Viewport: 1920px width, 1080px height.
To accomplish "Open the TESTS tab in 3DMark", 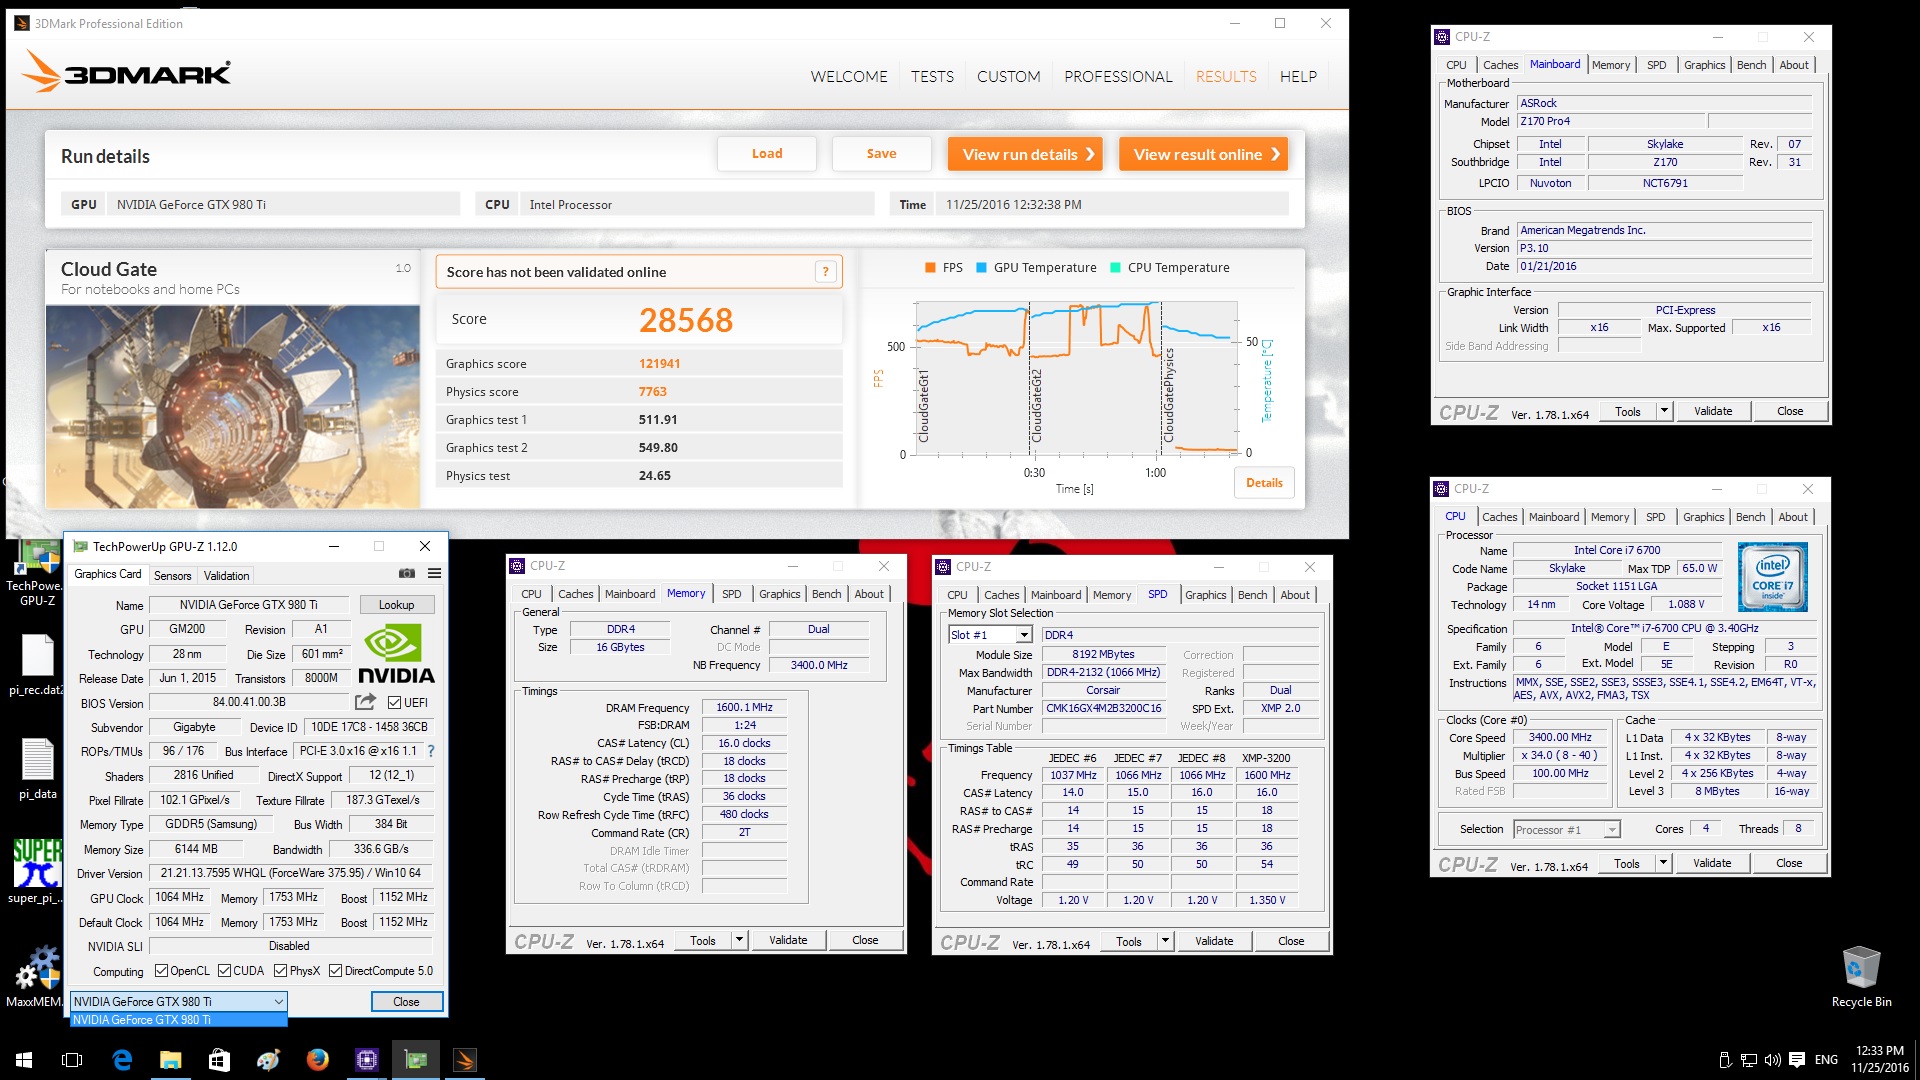I will click(932, 77).
